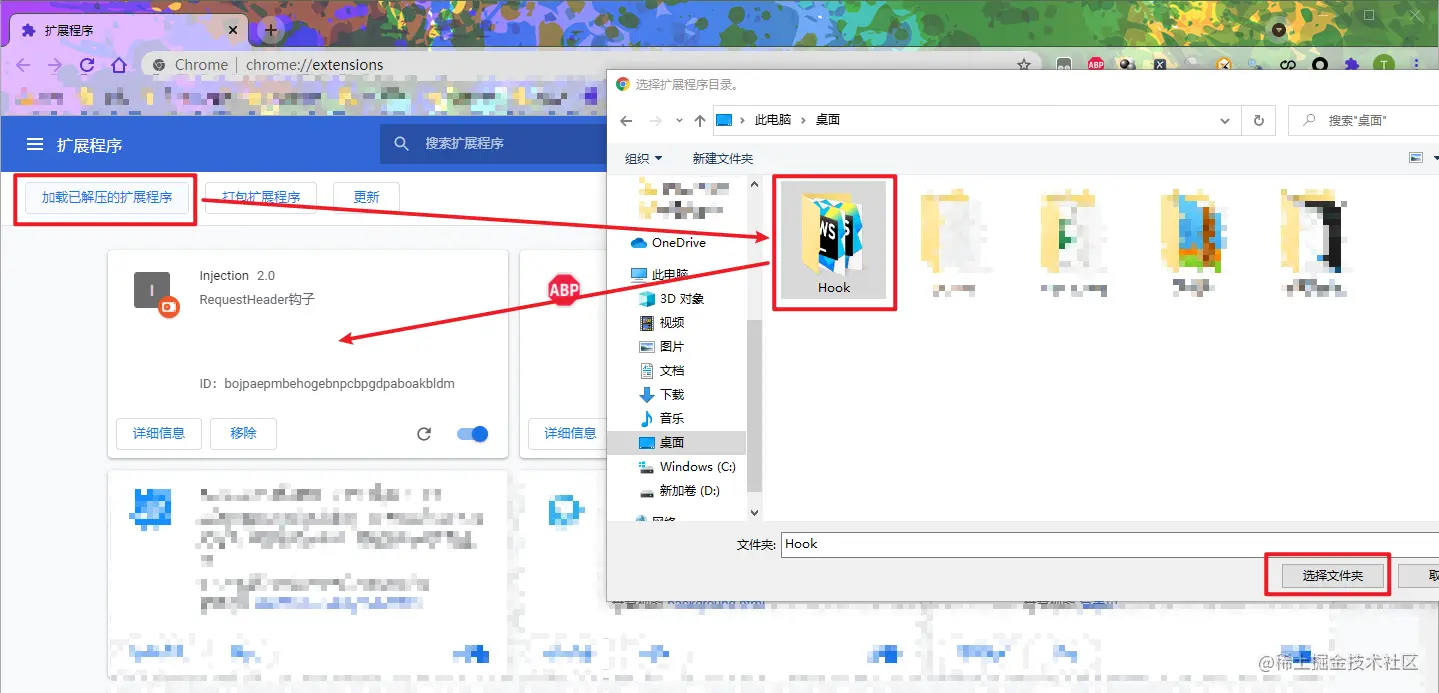Expand the address bar history chevron
Image resolution: width=1439 pixels, height=693 pixels.
point(1225,120)
